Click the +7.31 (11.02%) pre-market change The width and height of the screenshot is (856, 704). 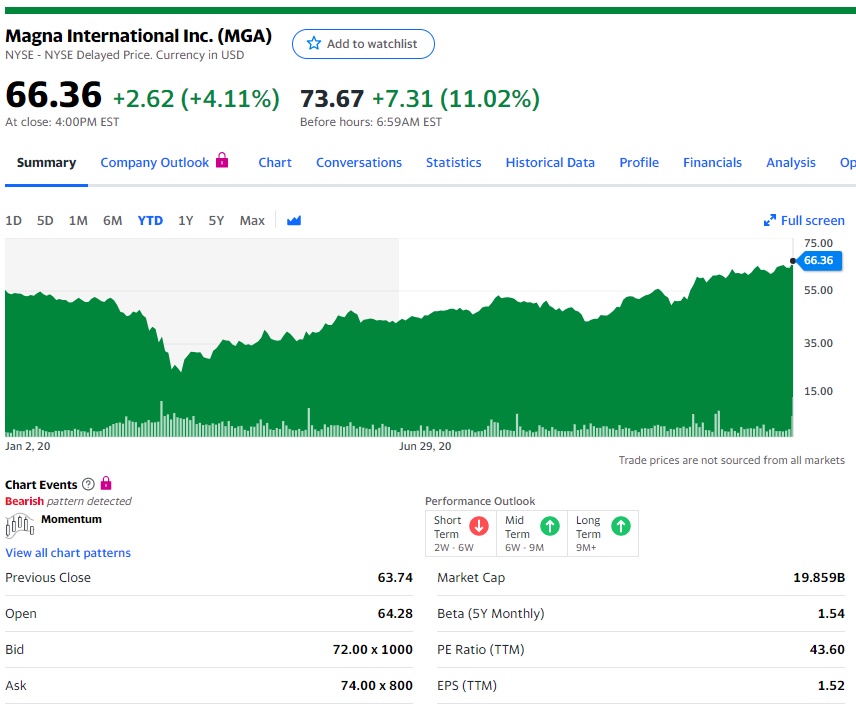[x=456, y=99]
